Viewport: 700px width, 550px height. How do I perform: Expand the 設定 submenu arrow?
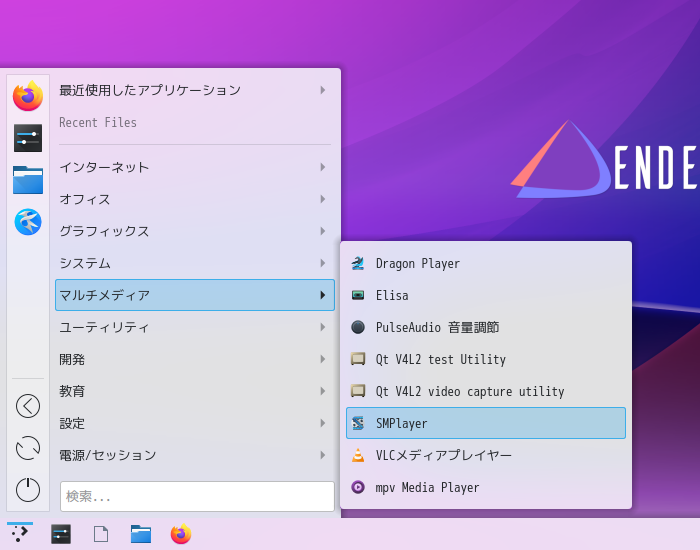coord(323,423)
